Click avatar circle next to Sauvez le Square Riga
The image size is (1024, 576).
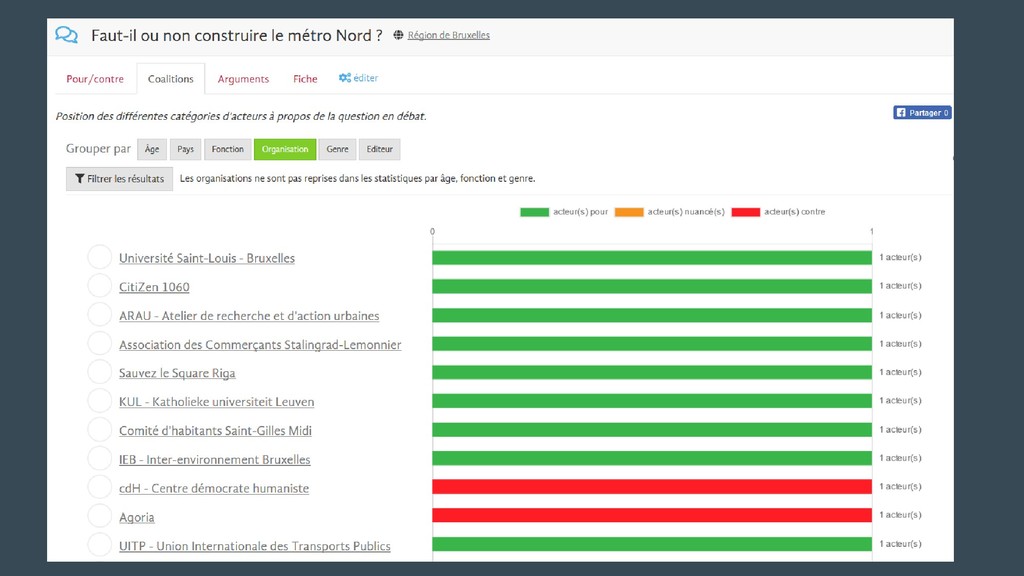99,372
